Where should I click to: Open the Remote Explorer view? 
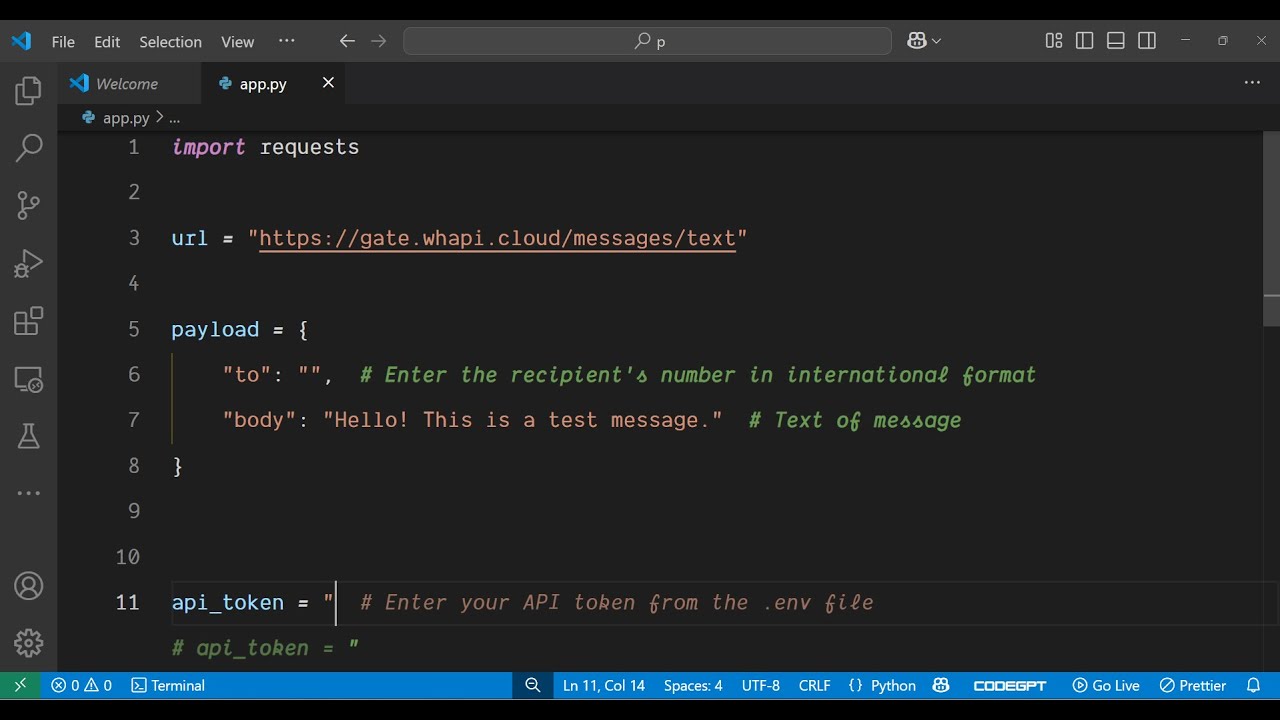click(x=28, y=379)
